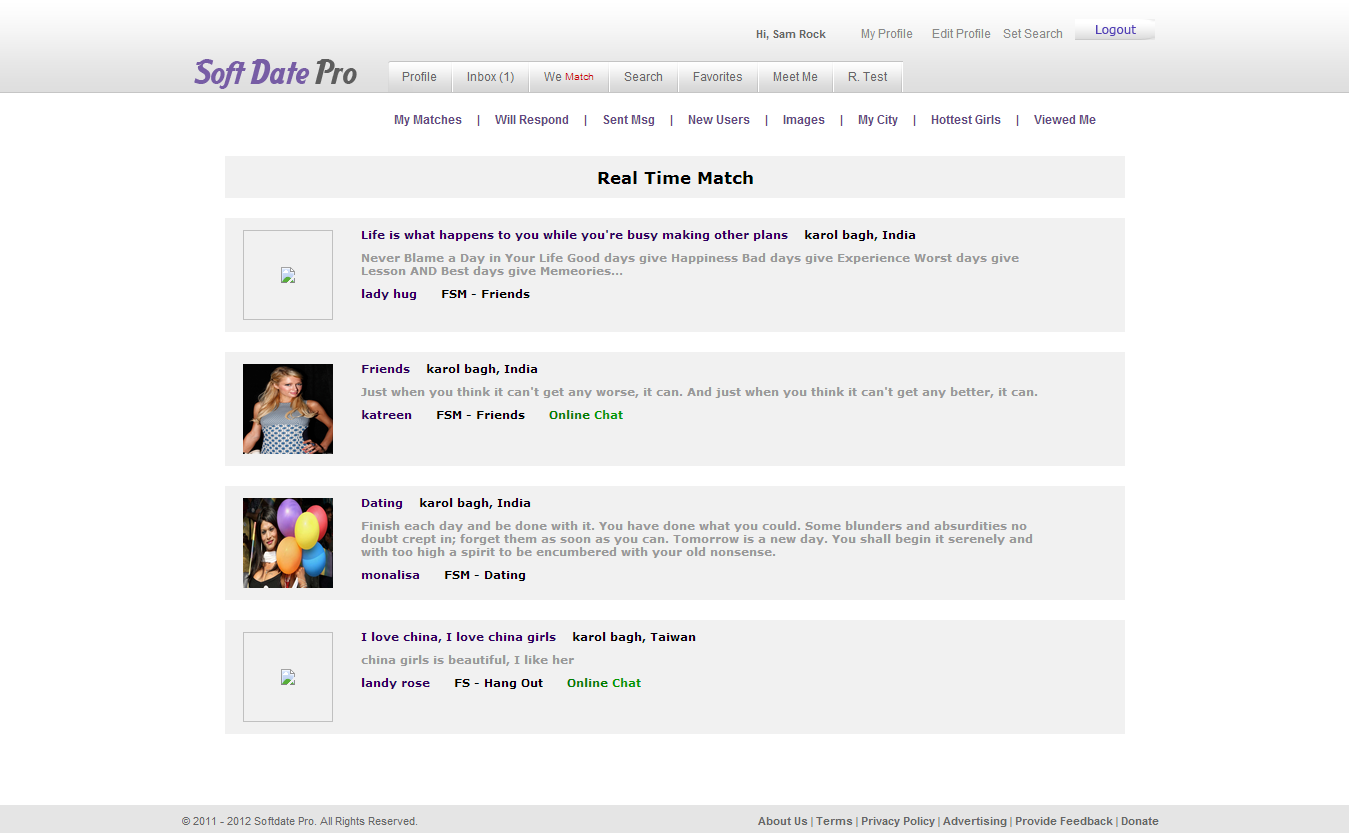The image size is (1349, 833).
Task: Open Edit Profile link
Action: point(961,34)
